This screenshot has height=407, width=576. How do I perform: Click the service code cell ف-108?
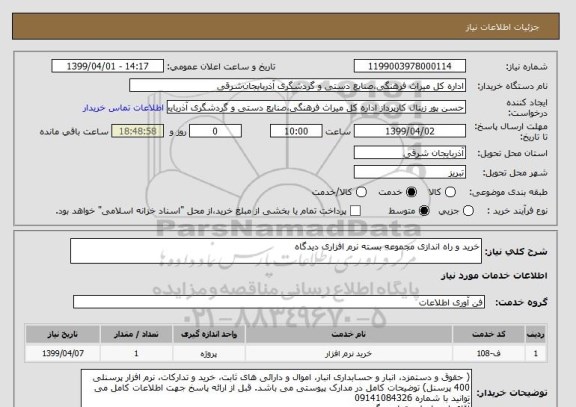click(x=489, y=354)
